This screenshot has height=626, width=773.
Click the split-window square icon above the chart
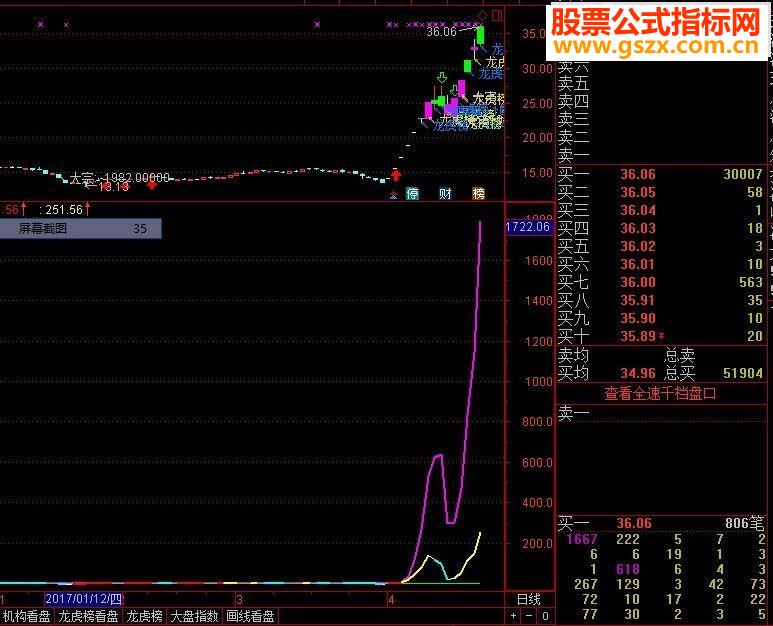[497, 16]
